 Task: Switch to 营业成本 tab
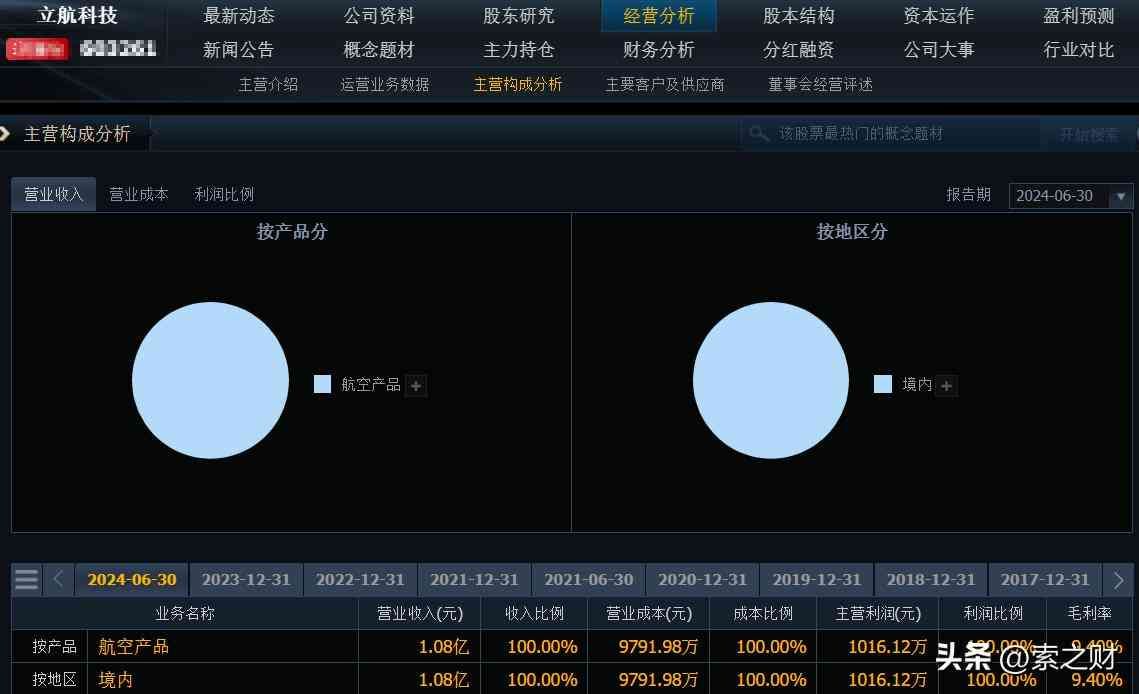pos(139,195)
